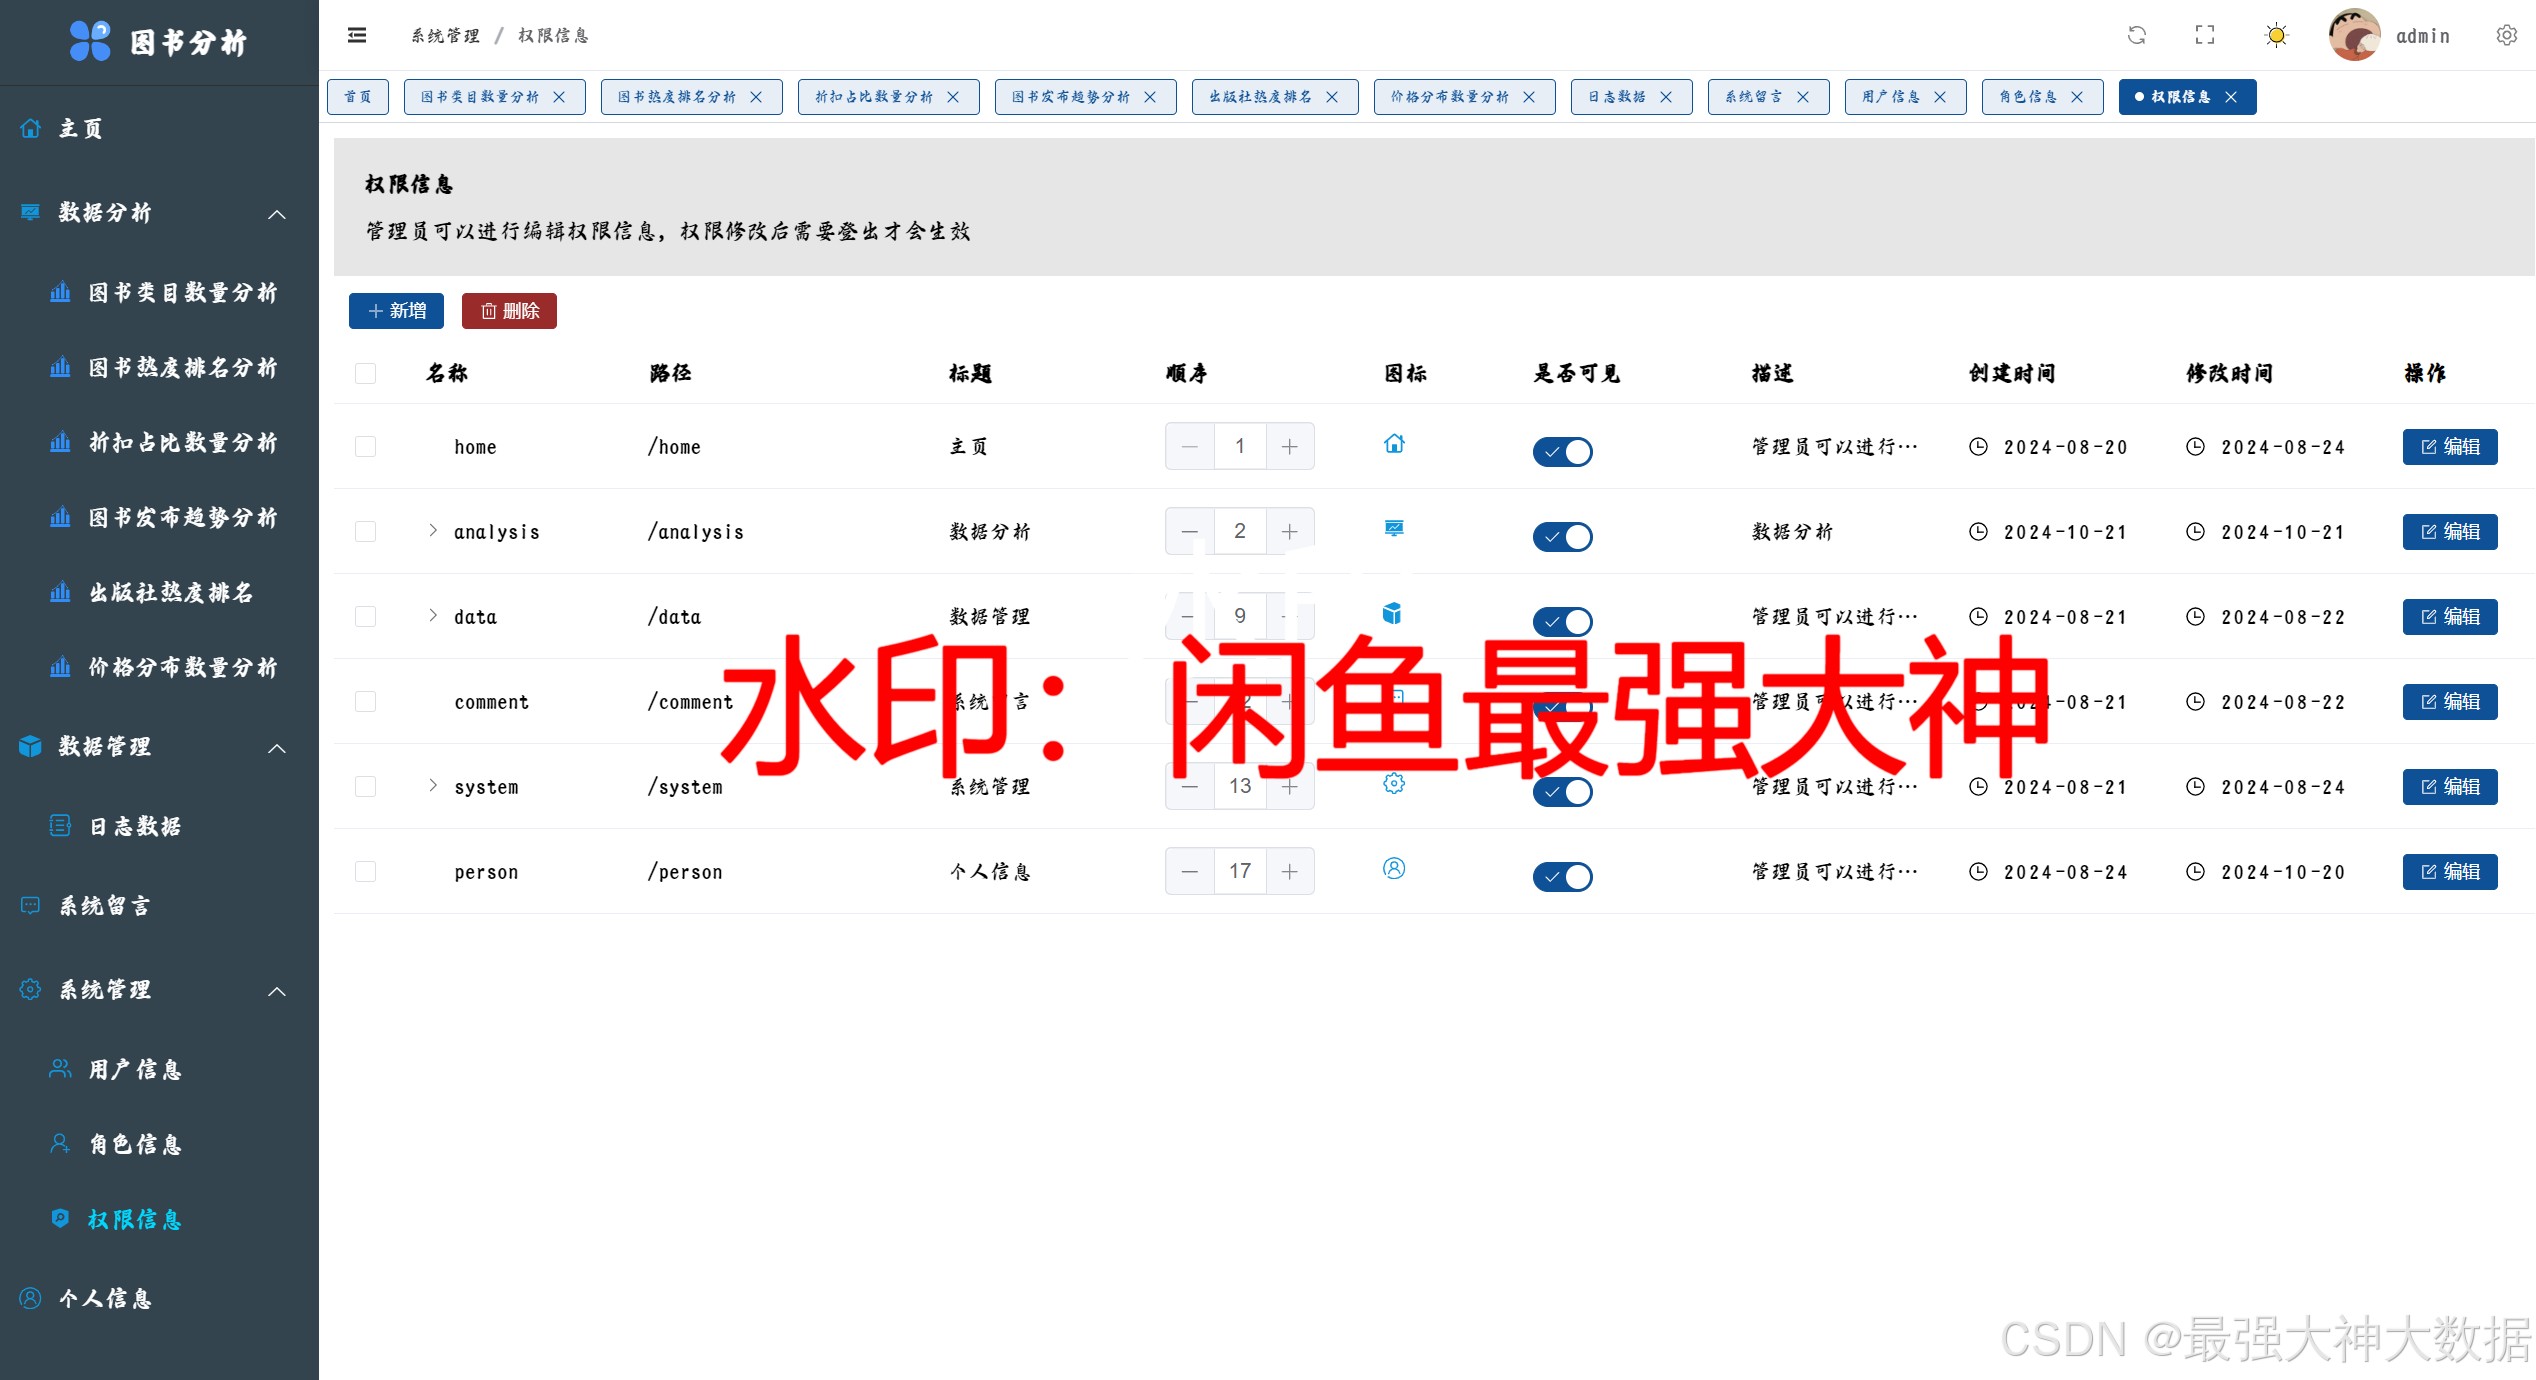2536x1380 pixels.
Task: Check the checkbox for person row
Action: click(x=366, y=872)
